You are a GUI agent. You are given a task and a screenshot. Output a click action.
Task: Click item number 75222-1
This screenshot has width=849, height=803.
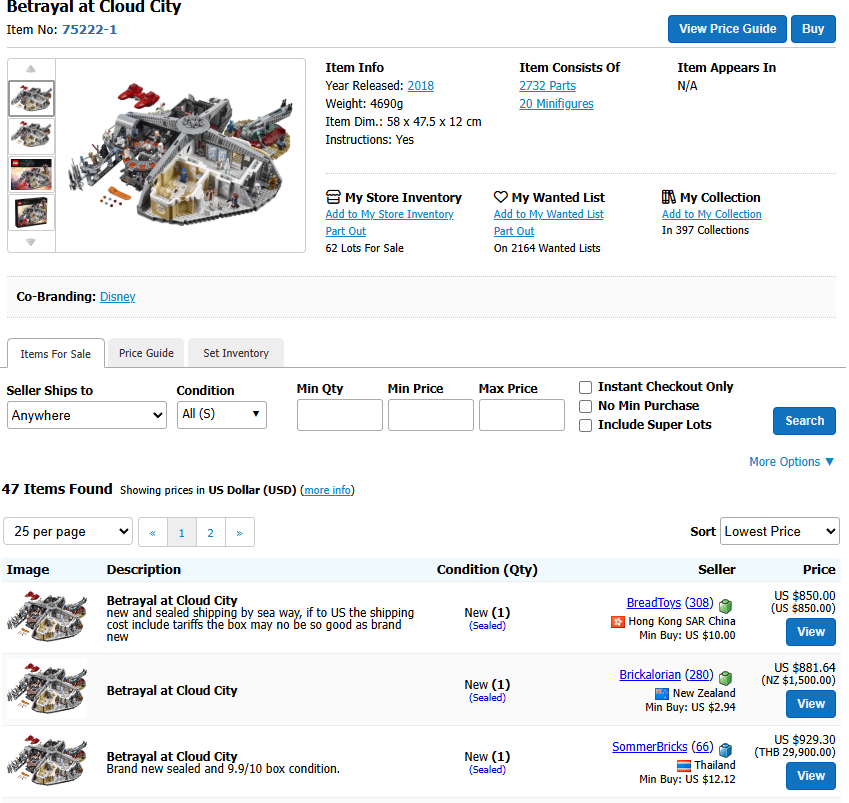(89, 29)
